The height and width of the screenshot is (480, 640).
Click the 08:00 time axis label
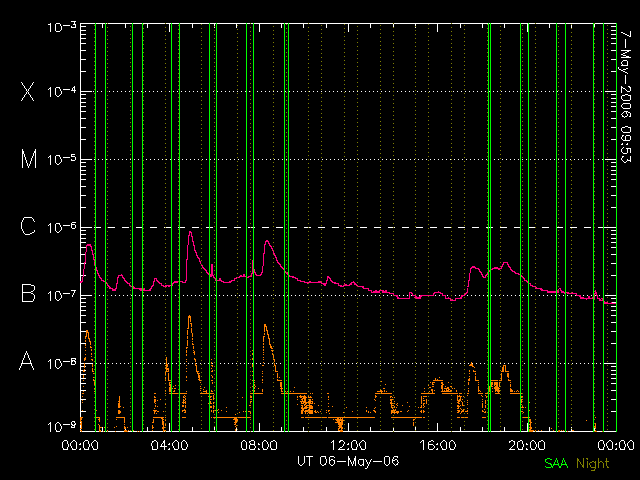tap(259, 445)
